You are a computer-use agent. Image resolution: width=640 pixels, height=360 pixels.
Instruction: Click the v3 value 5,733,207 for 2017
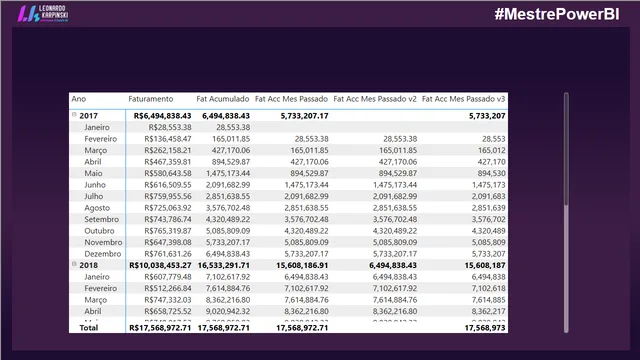[x=487, y=116]
